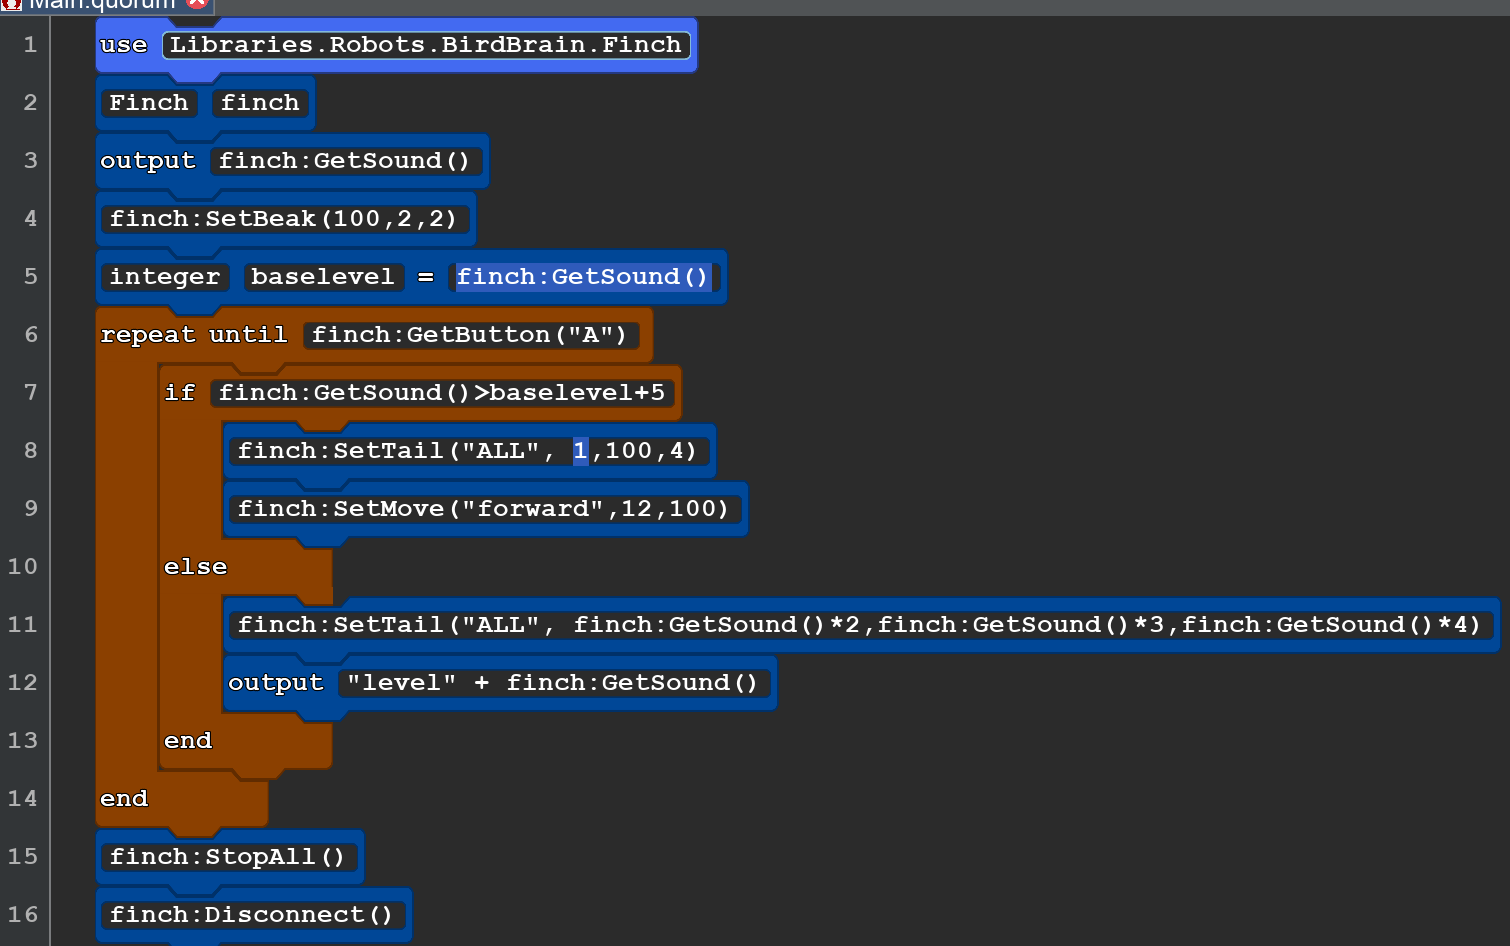Image resolution: width=1510 pixels, height=946 pixels.
Task: Click the Finch finch declaration block
Action: pos(150,102)
